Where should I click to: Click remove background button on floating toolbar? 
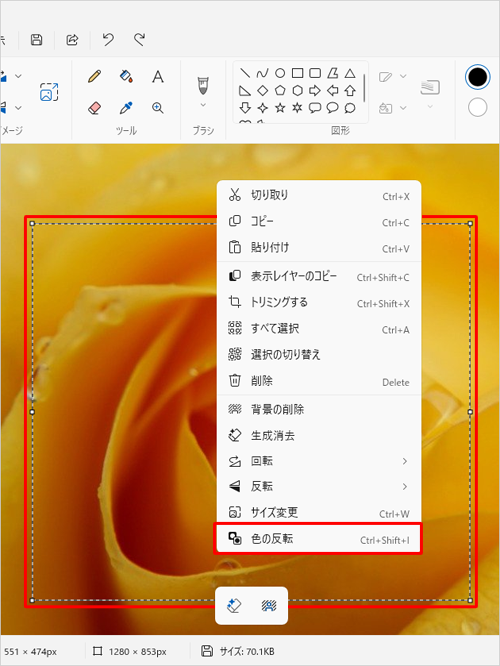[x=269, y=606]
